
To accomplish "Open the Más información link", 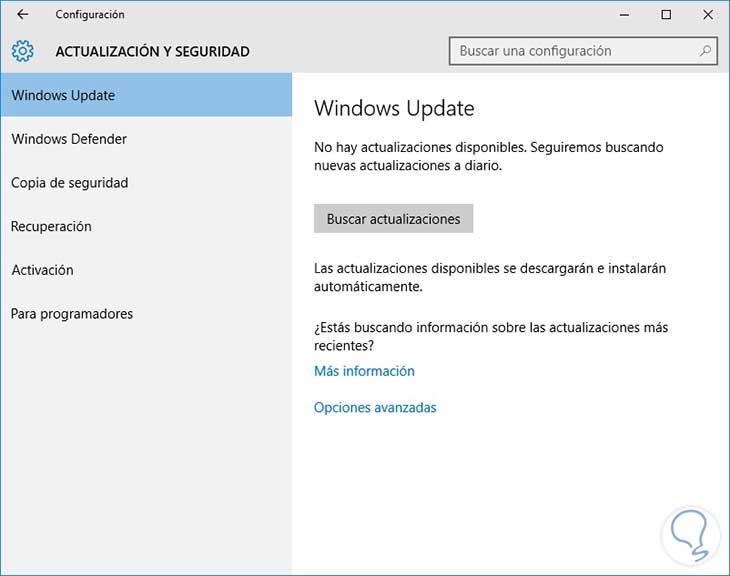I will click(364, 371).
